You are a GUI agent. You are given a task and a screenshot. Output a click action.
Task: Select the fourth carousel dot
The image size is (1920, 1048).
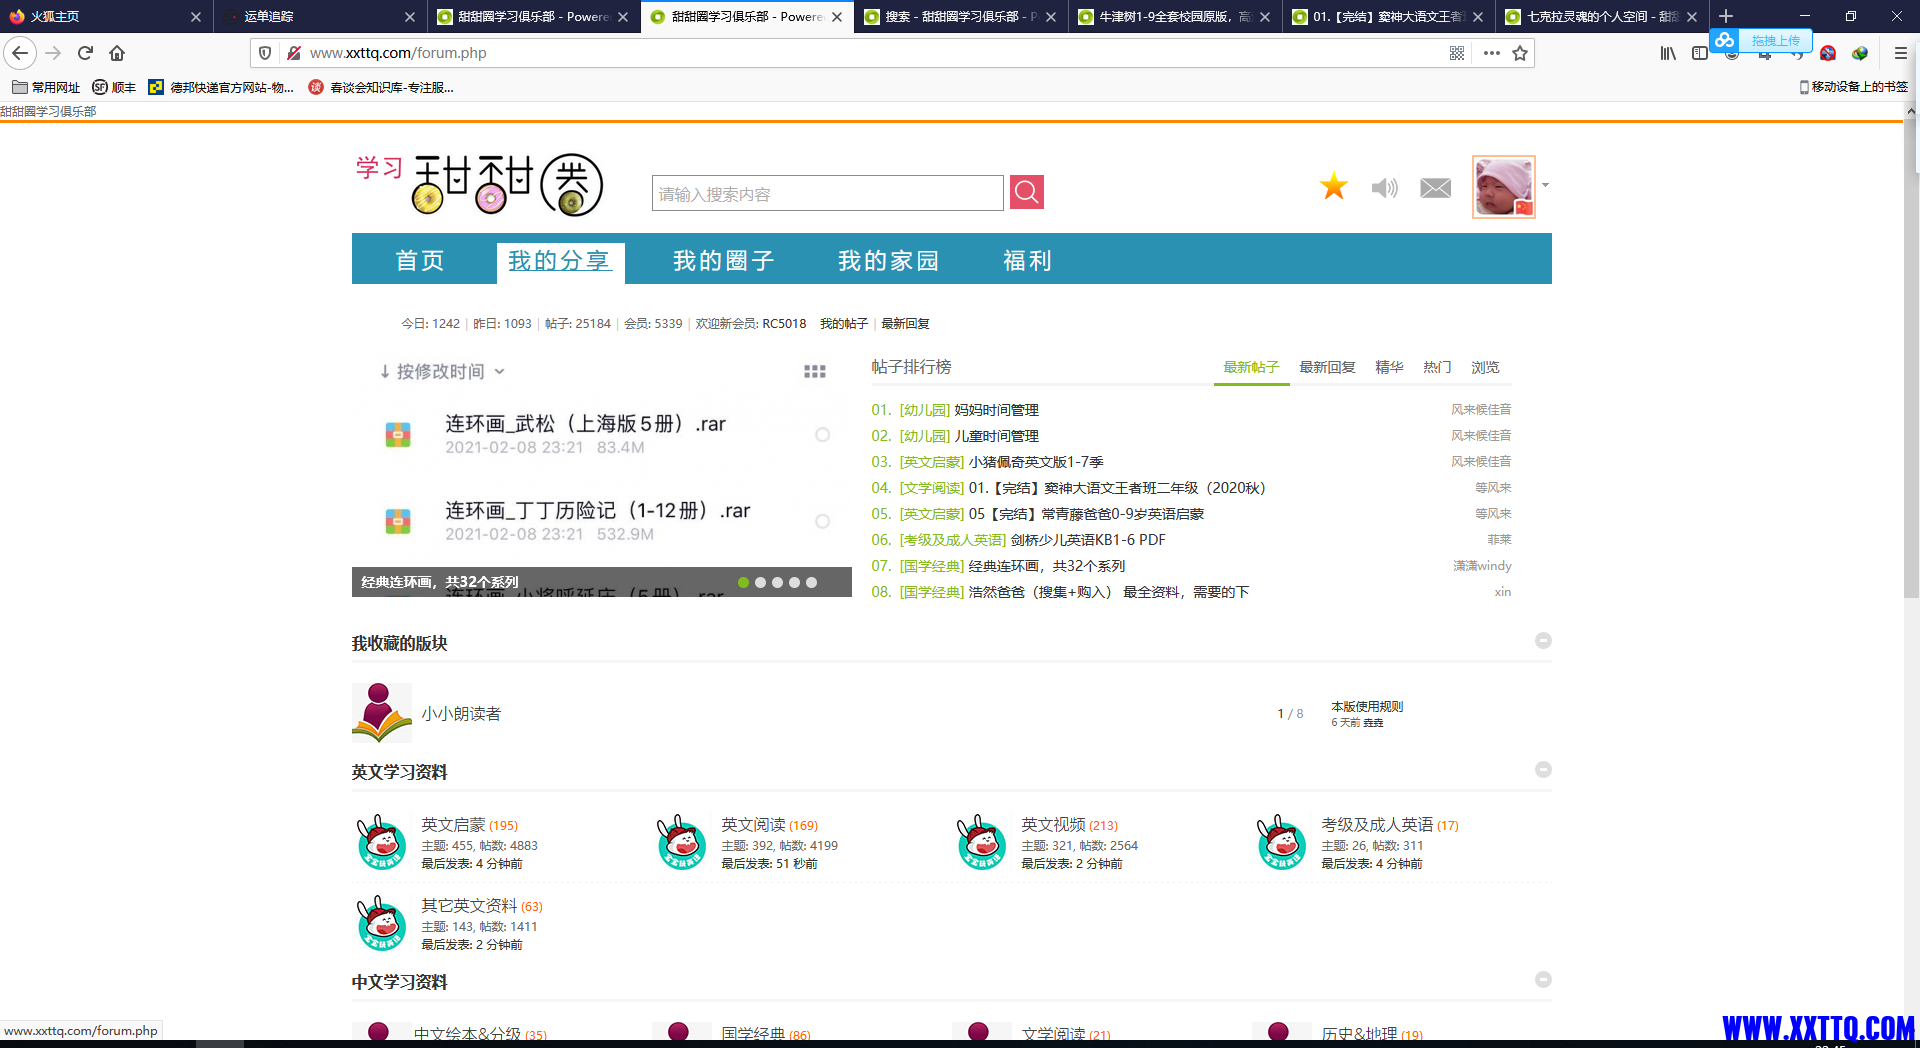794,582
